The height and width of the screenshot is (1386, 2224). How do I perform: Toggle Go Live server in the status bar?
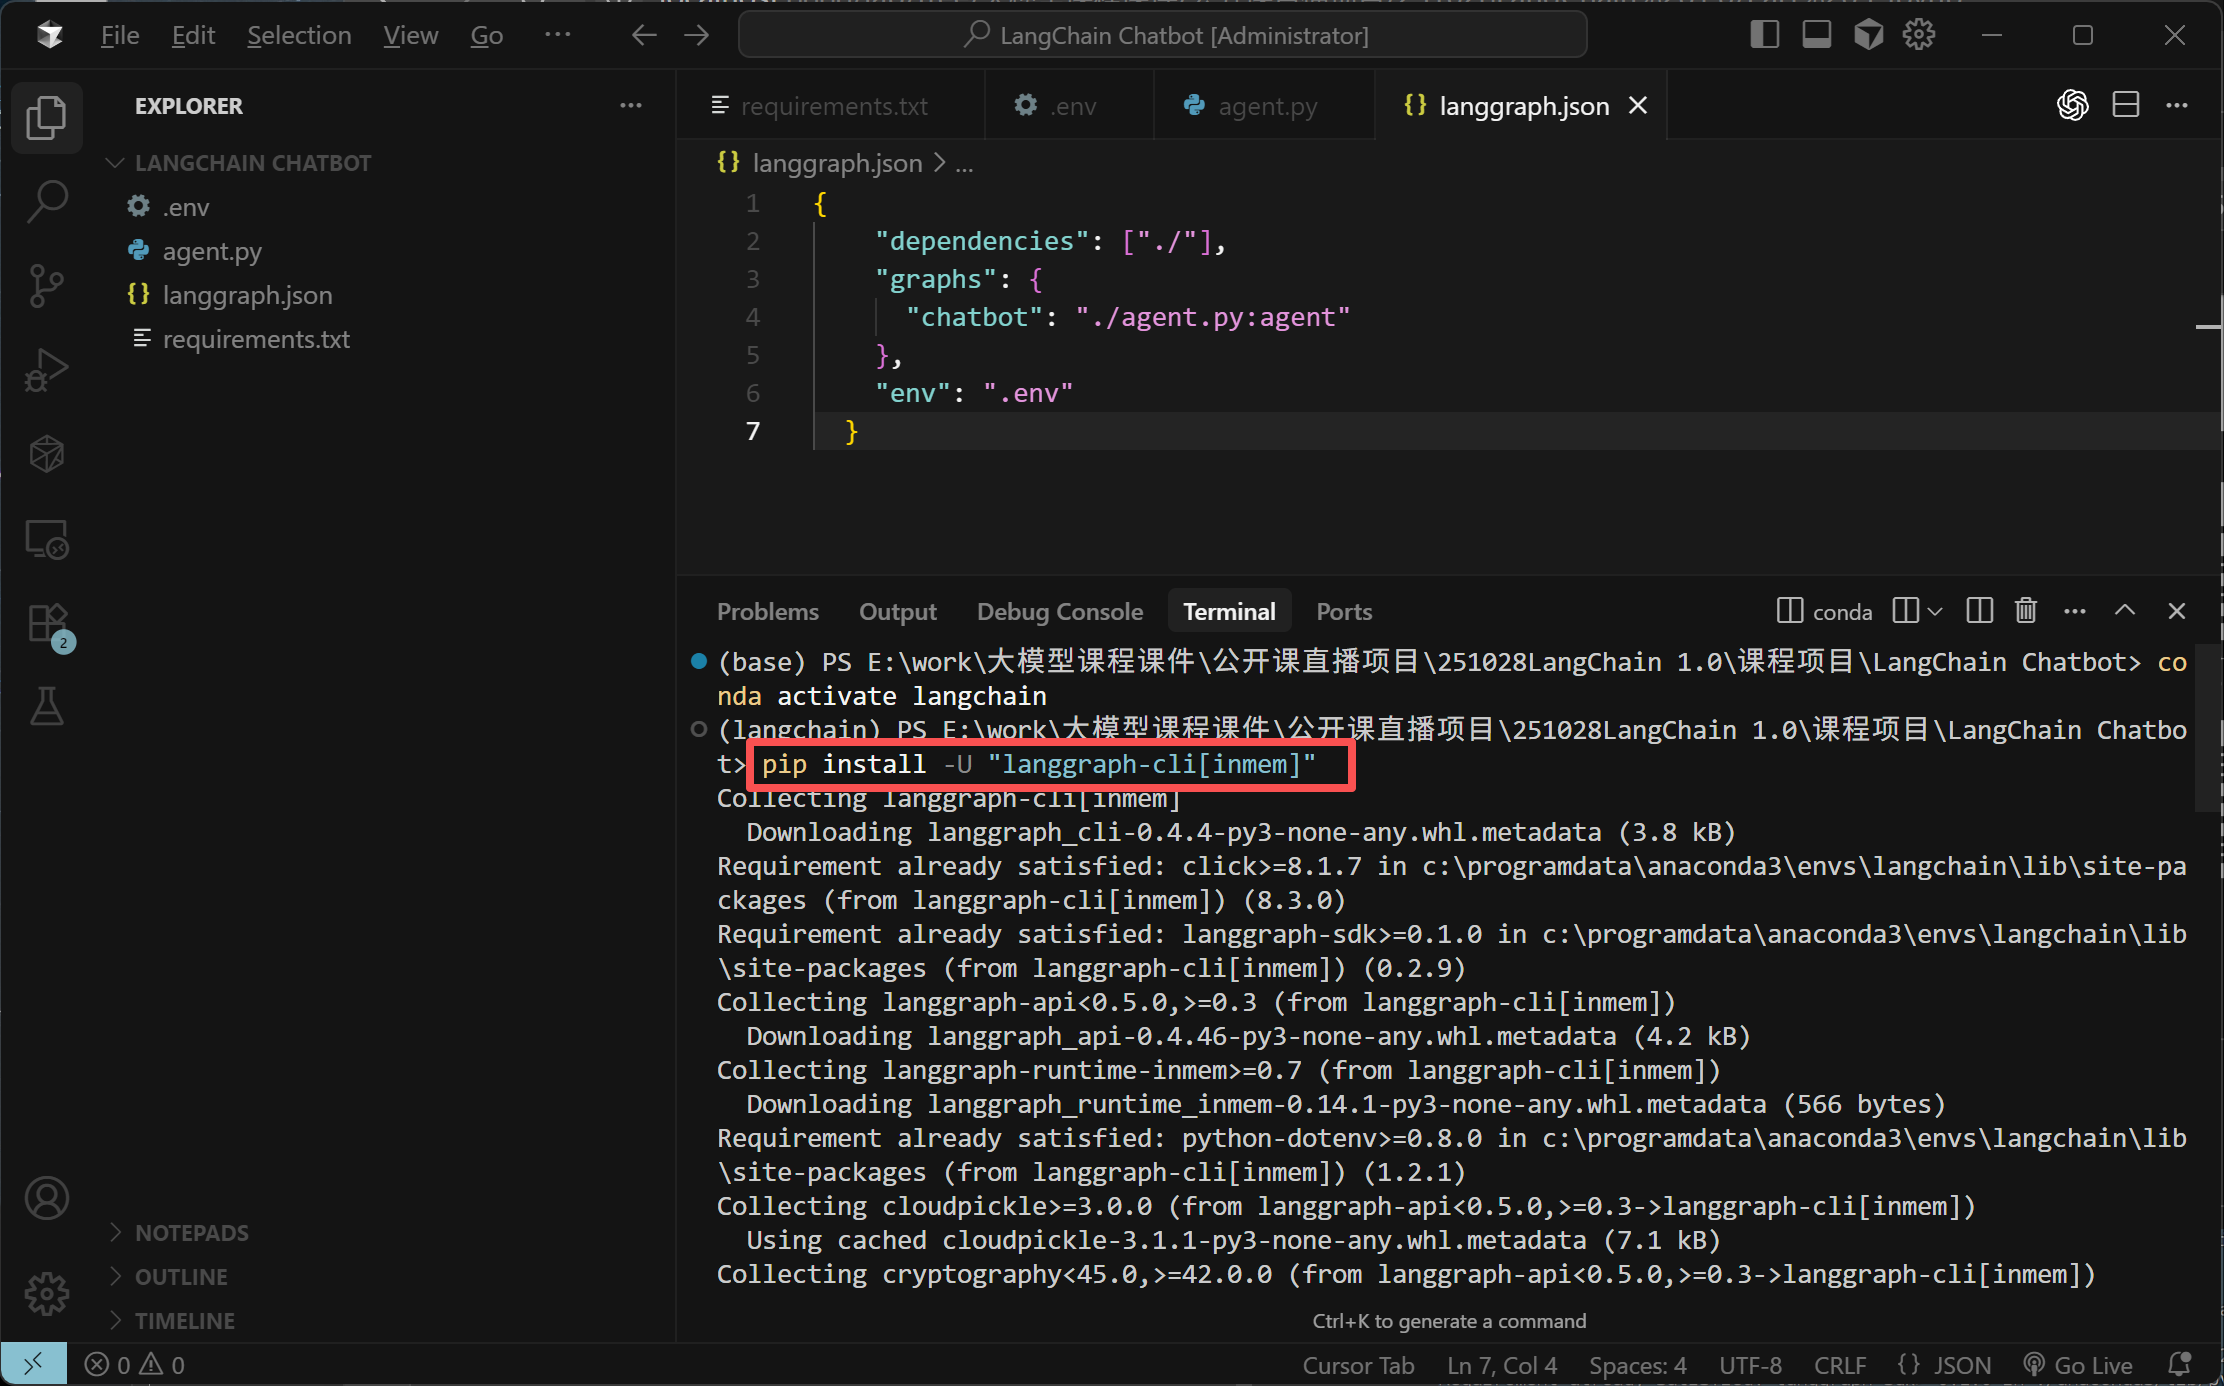click(x=2078, y=1364)
